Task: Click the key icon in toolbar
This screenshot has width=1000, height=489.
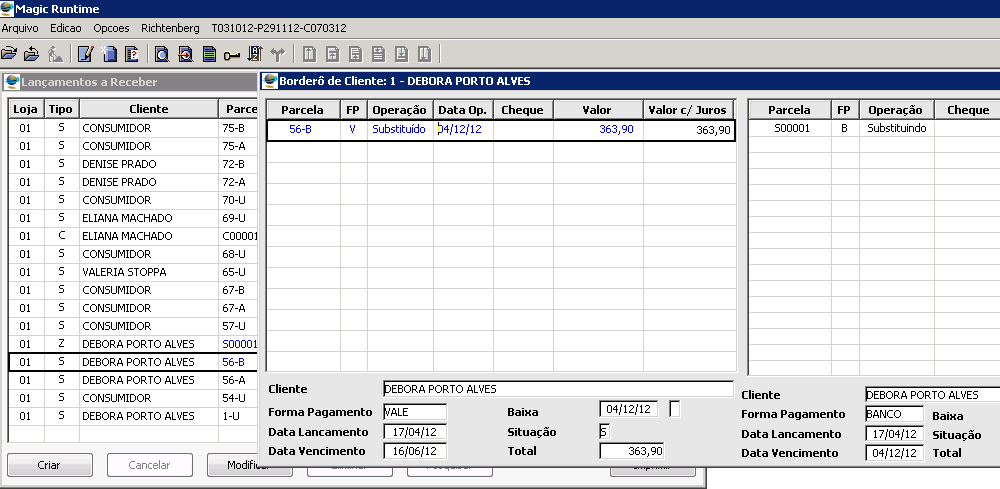Action: pyautogui.click(x=232, y=53)
